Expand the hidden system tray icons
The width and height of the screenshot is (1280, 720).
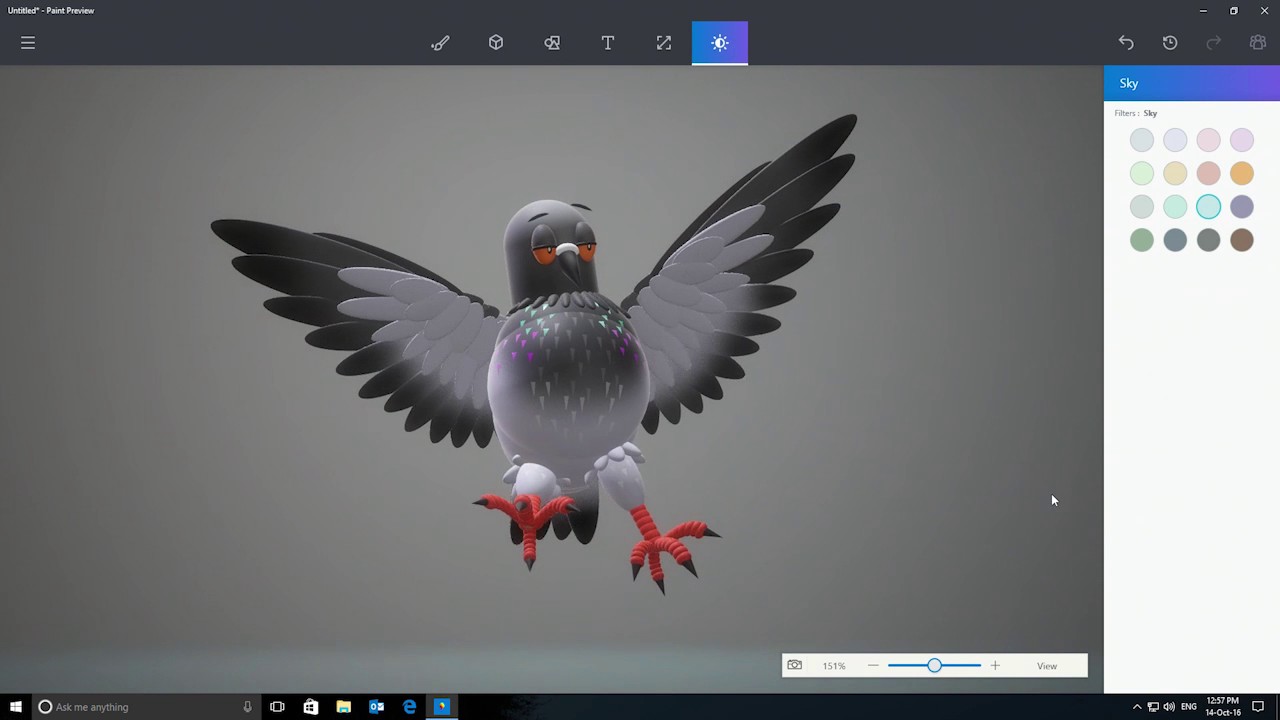click(x=1136, y=707)
